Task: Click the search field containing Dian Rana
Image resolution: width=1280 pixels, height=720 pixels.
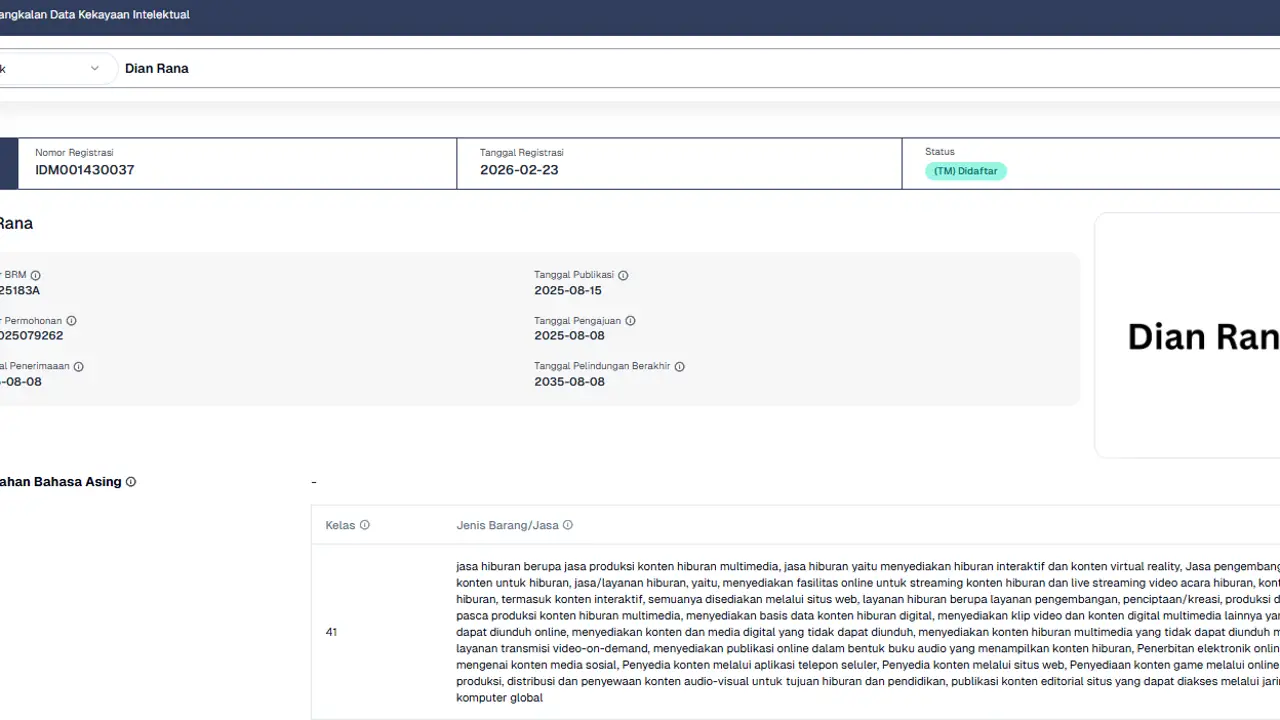Action: tap(600, 69)
